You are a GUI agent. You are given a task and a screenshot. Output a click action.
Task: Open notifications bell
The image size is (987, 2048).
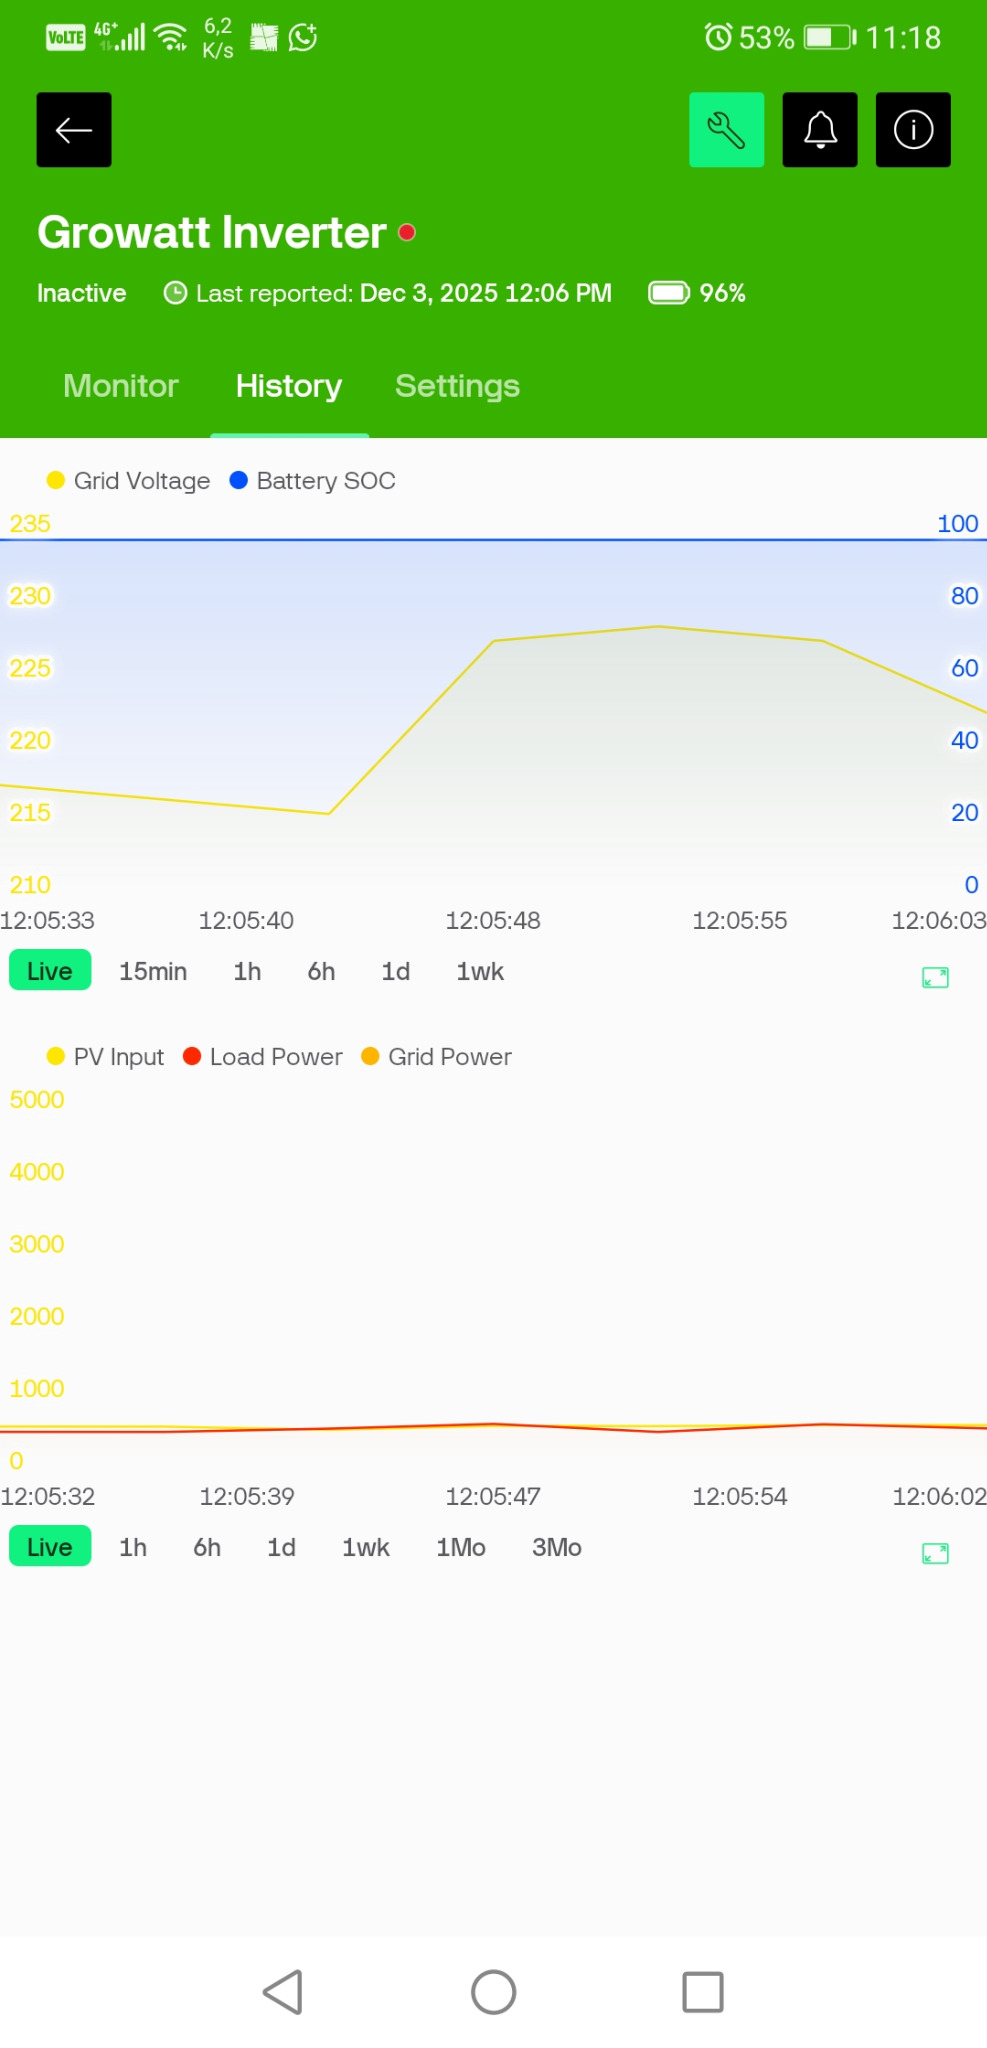[x=820, y=130]
